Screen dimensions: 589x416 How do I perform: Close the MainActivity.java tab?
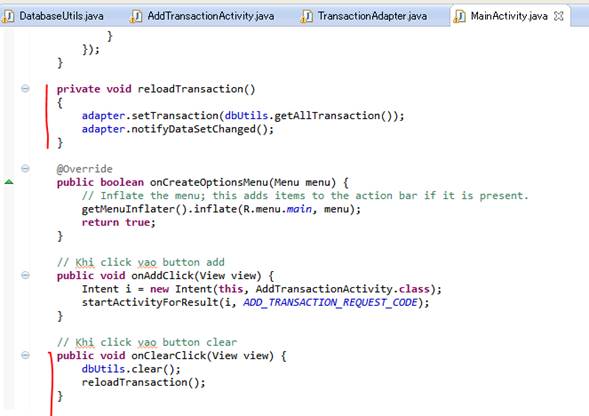click(559, 16)
